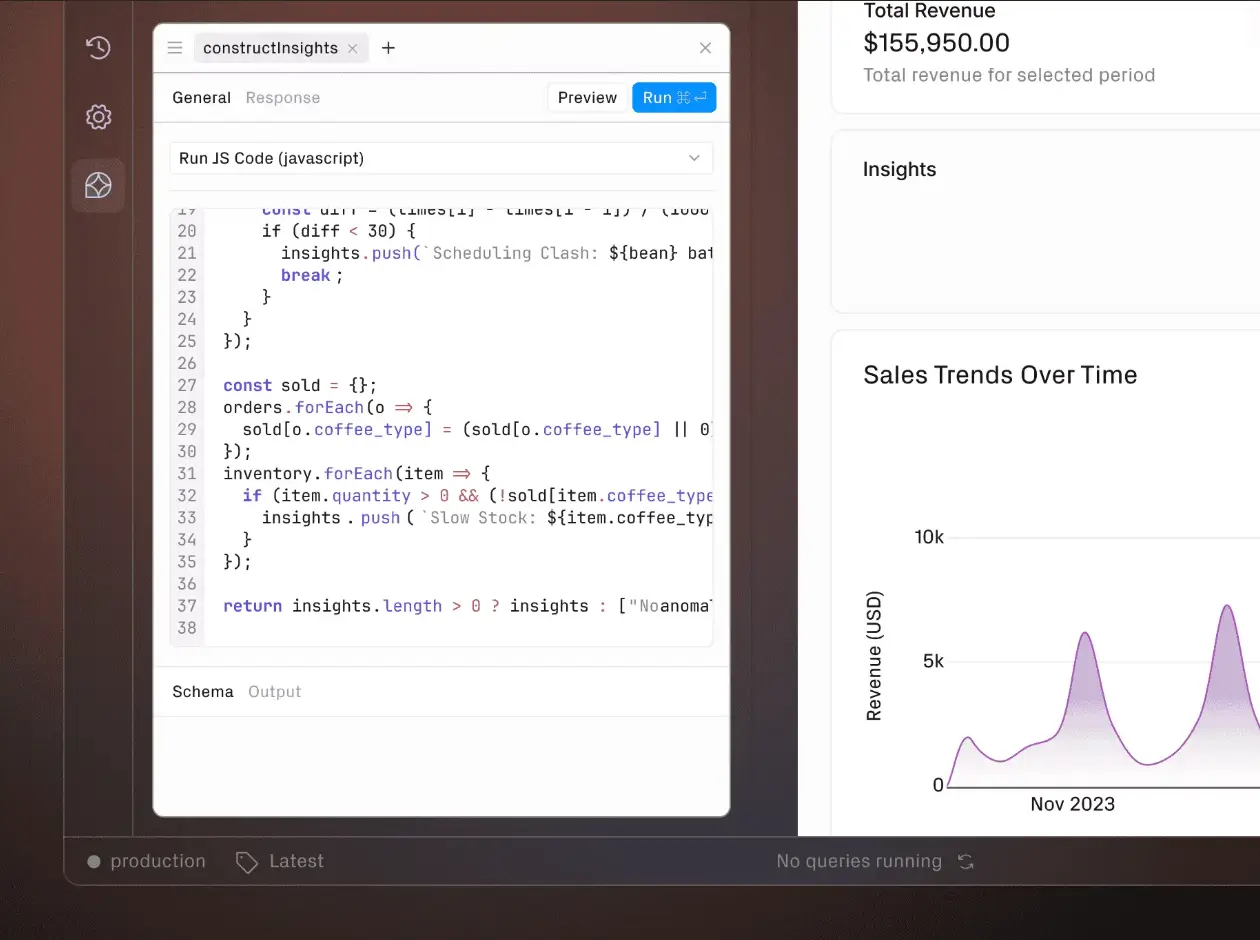Switch to the General tab
Viewport: 1260px width, 940px height.
point(201,97)
